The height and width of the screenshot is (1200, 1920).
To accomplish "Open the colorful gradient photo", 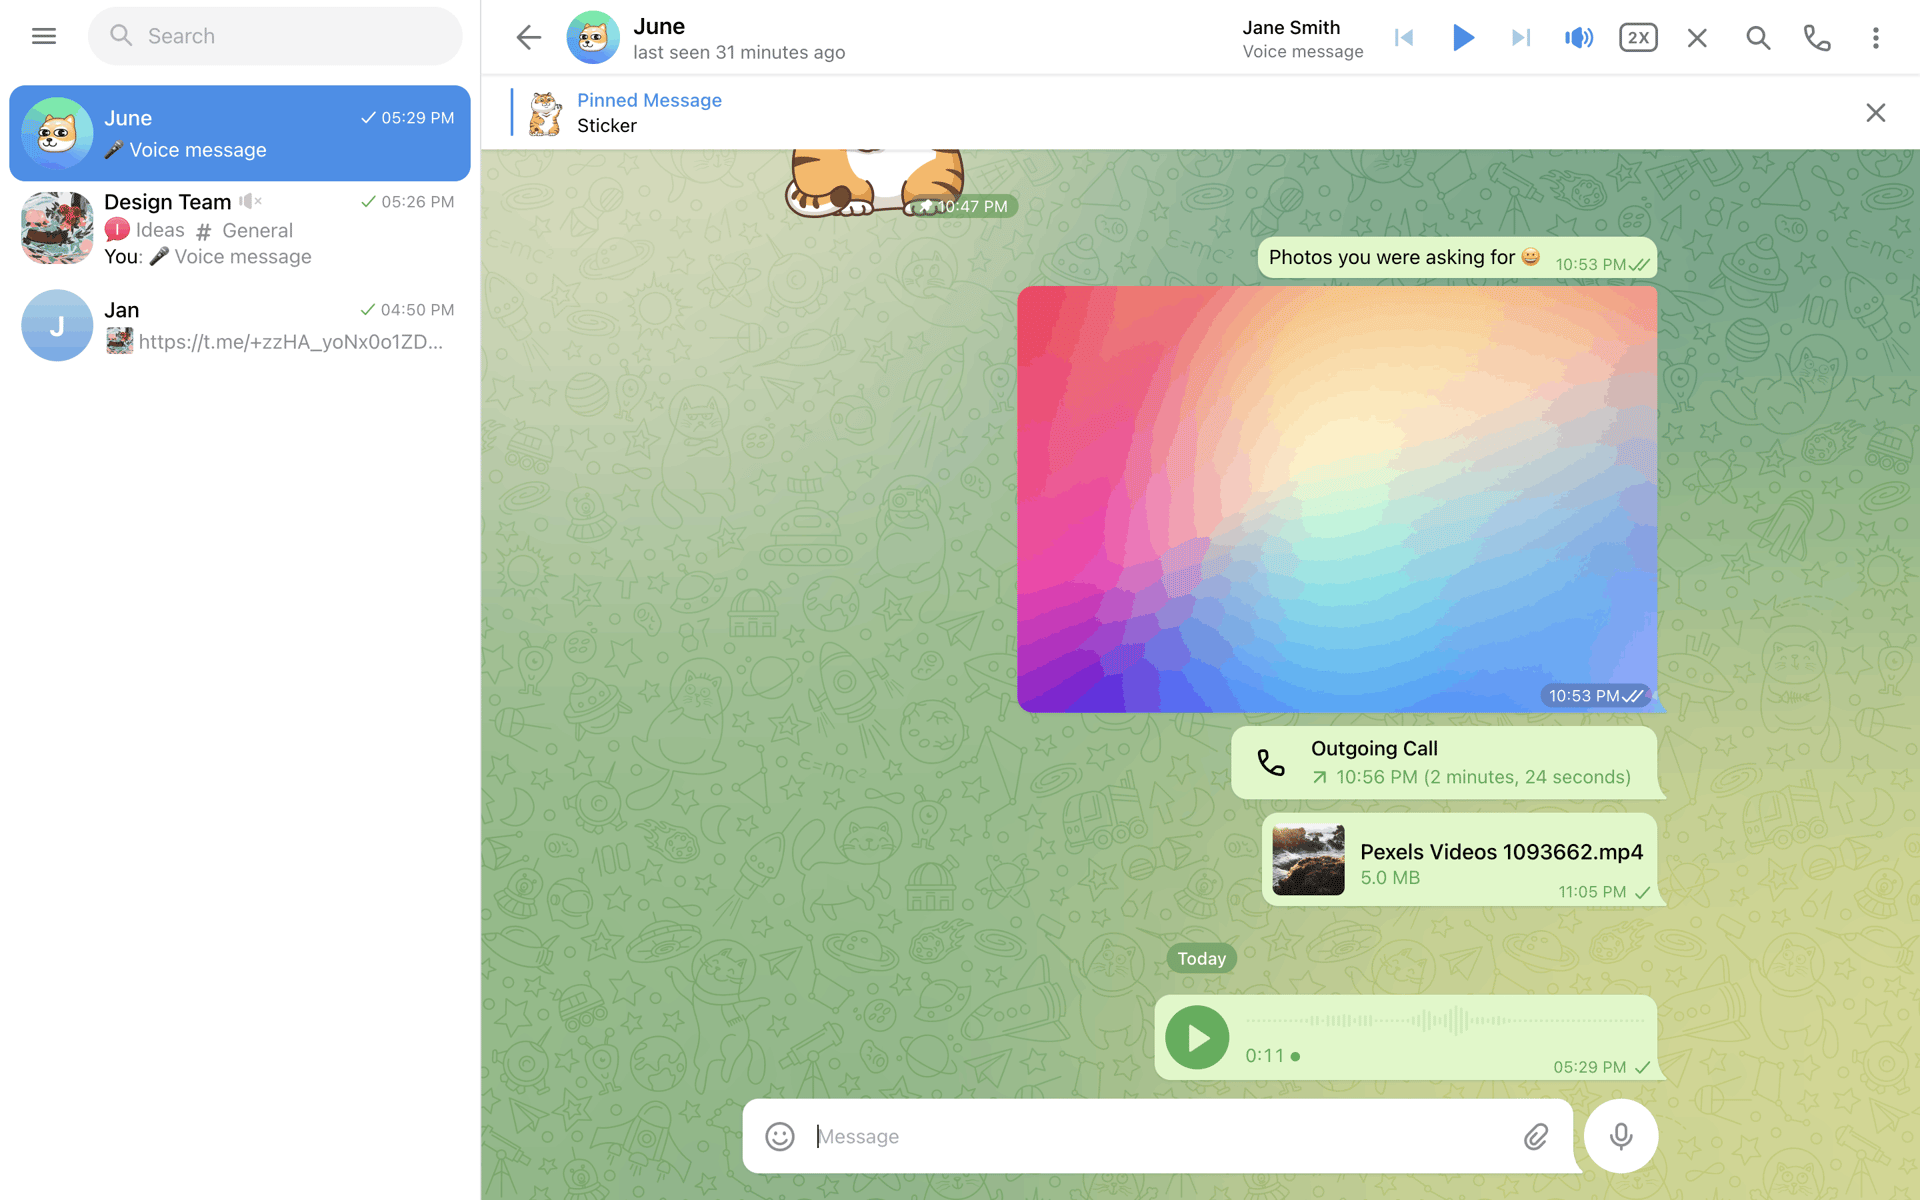I will point(1337,499).
